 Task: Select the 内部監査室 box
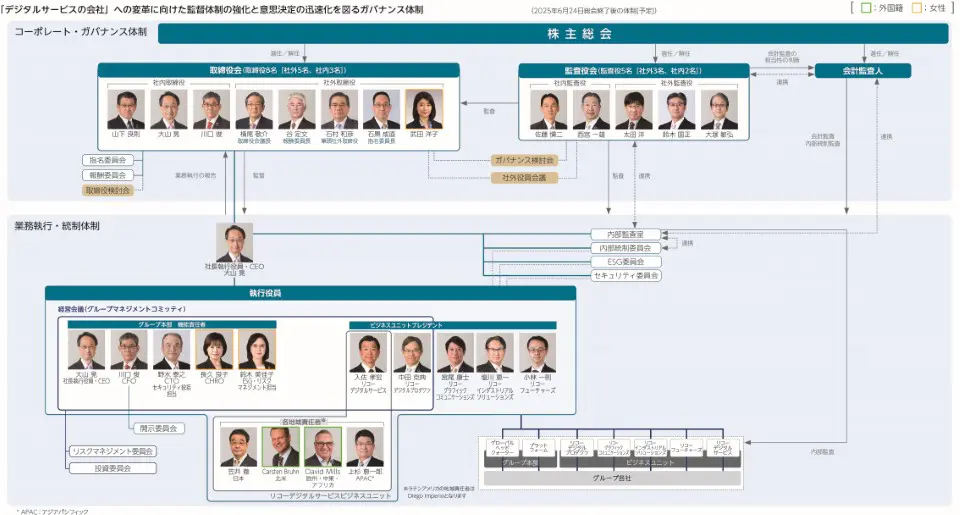(x=625, y=234)
